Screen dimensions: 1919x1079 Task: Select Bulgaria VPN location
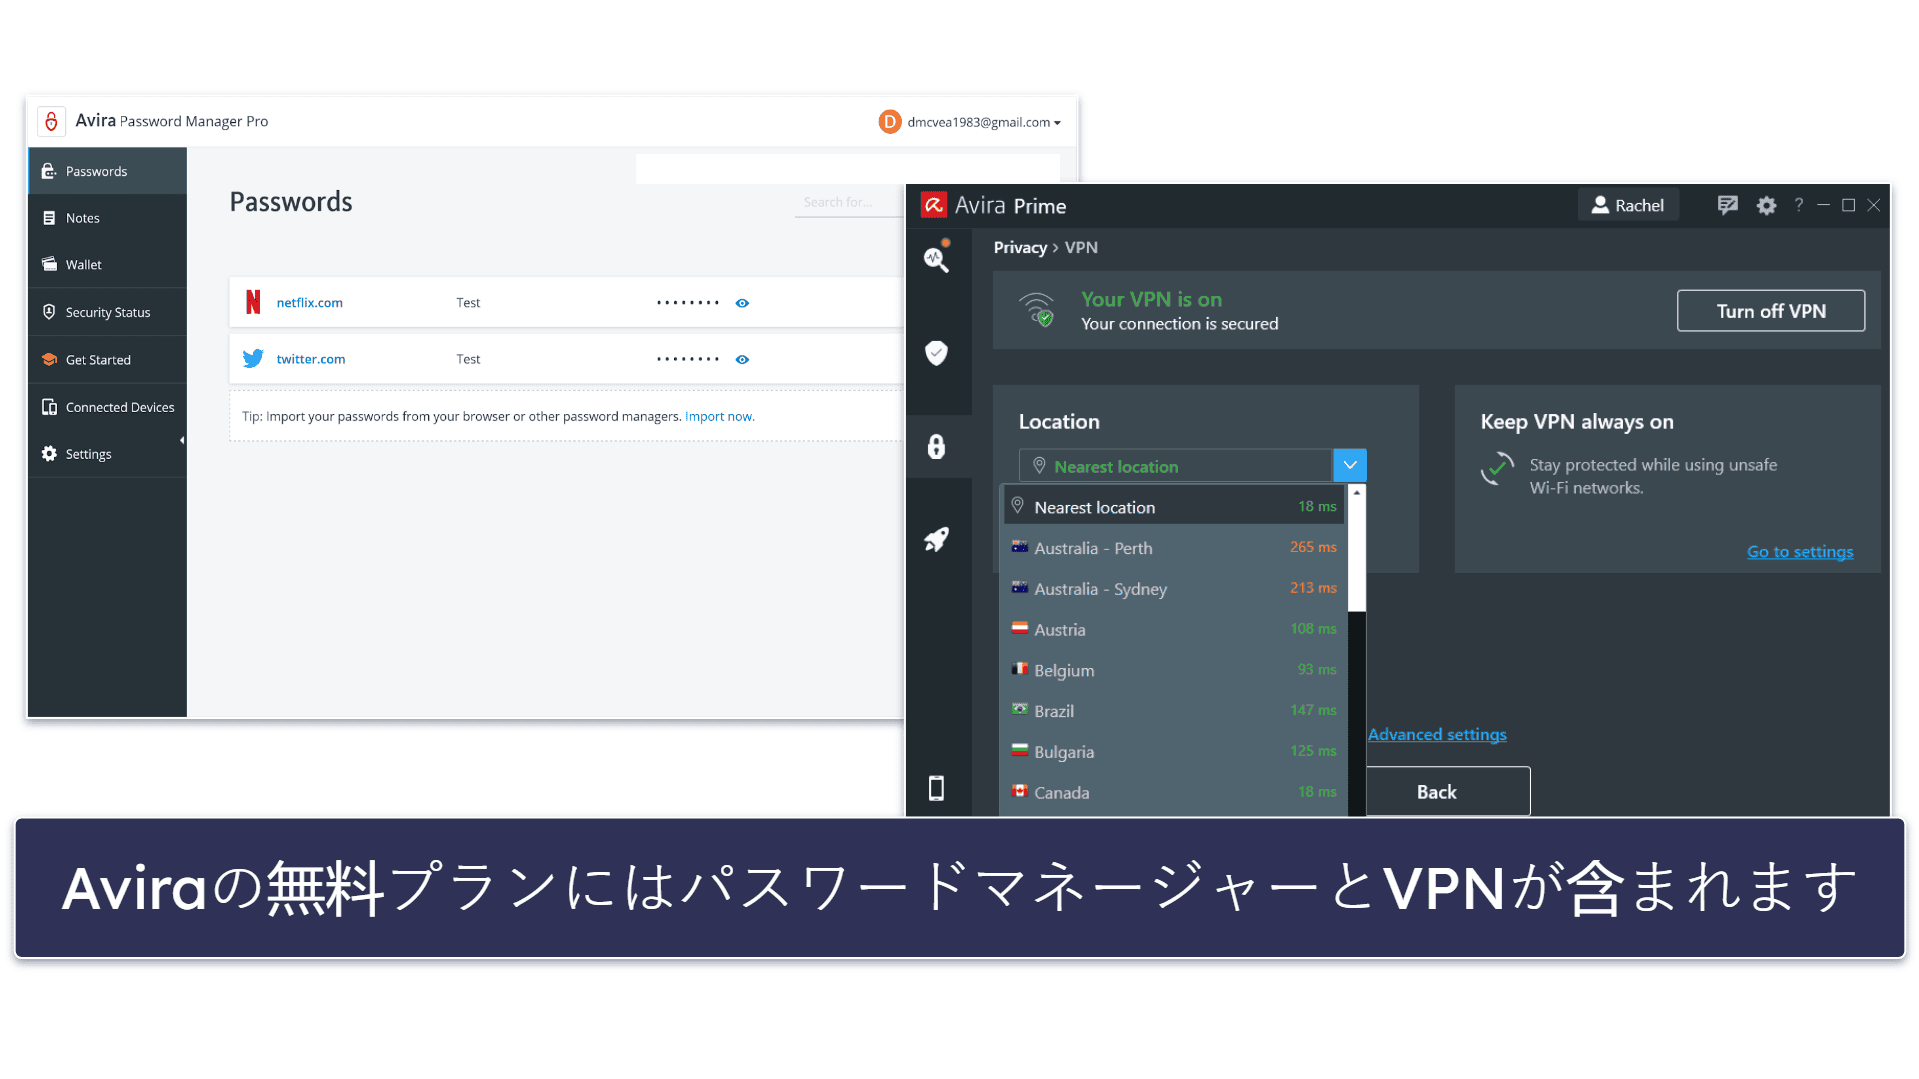tap(1174, 752)
